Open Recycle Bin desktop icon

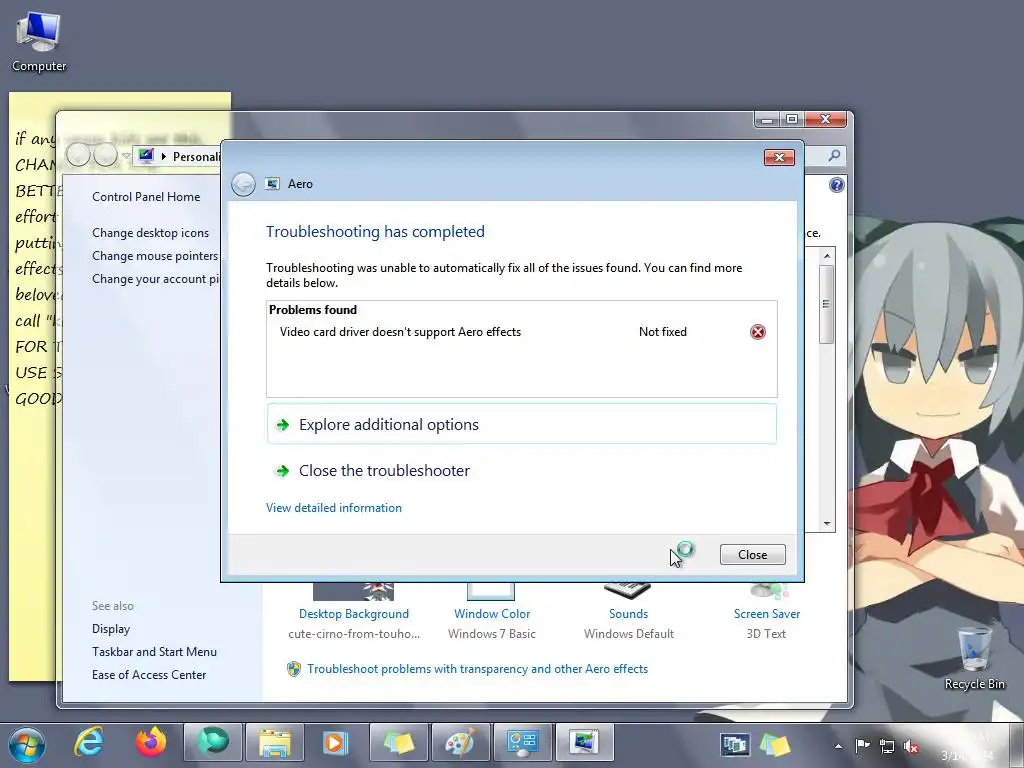[974, 658]
